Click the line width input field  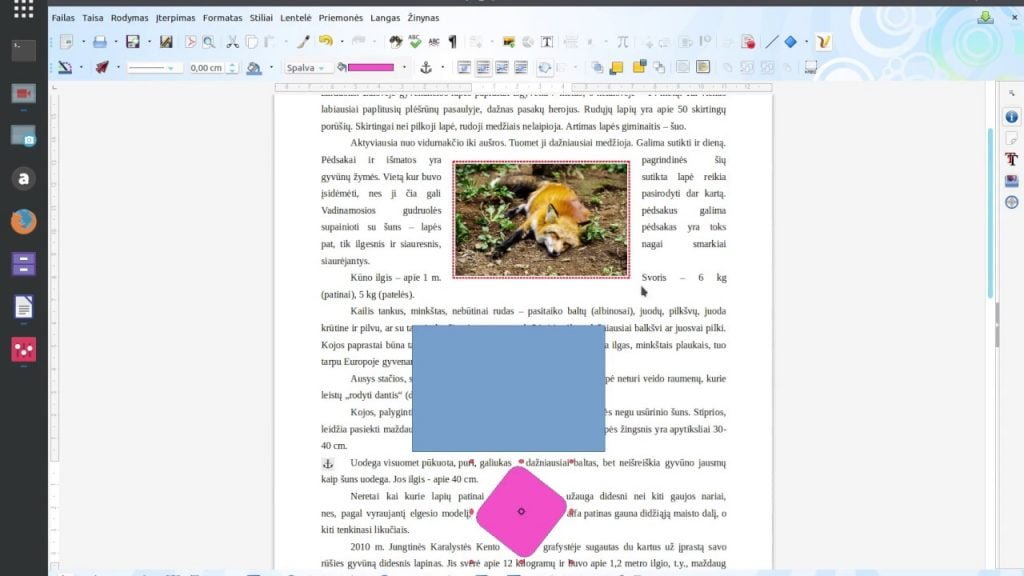click(x=207, y=67)
